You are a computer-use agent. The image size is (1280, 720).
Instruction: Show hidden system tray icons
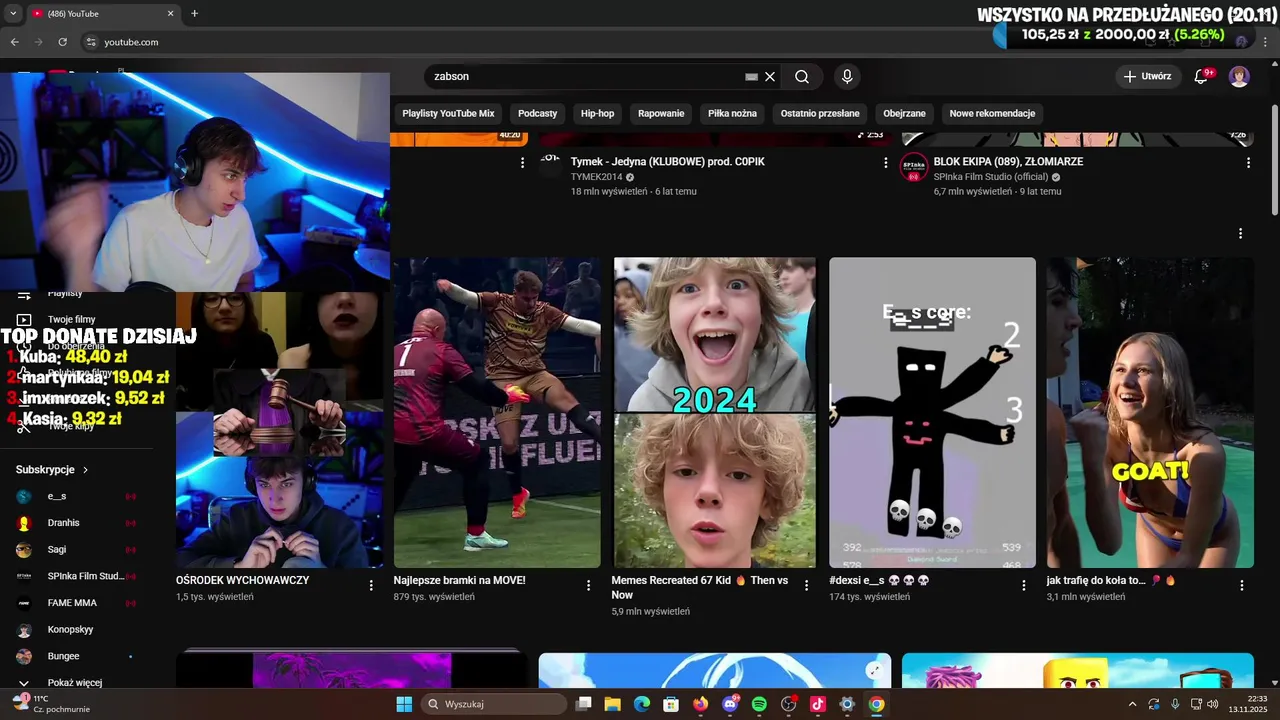[x=1132, y=704]
